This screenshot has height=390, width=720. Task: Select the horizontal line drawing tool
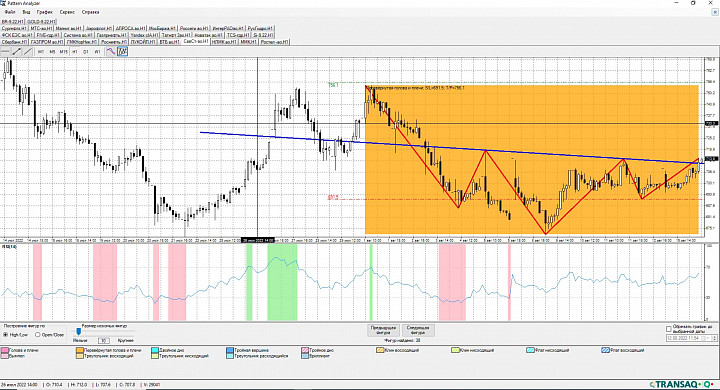pyautogui.click(x=6, y=52)
